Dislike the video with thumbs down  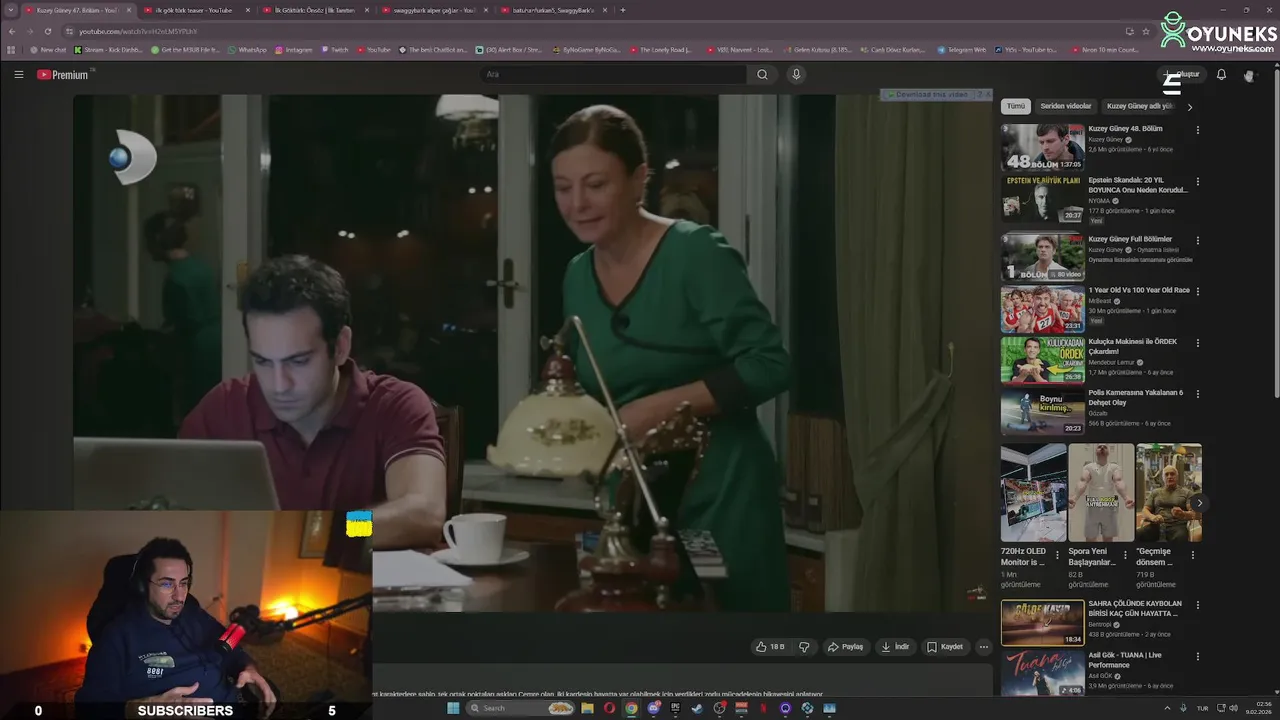(804, 647)
